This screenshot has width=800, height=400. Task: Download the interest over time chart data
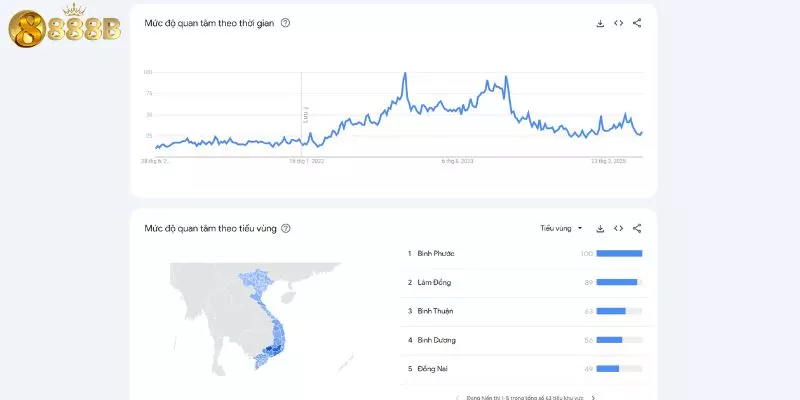pyautogui.click(x=600, y=22)
